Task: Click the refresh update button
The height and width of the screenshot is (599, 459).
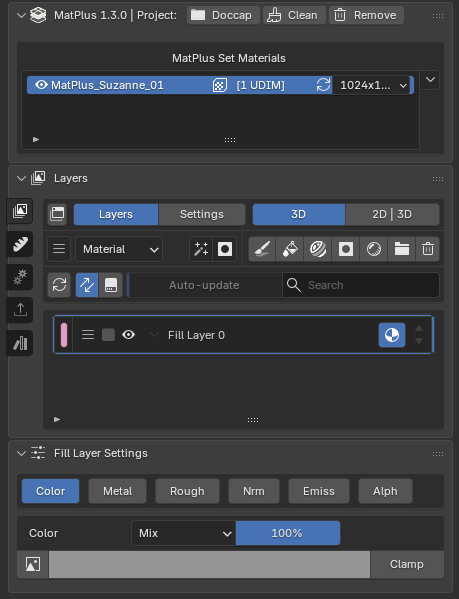Action: [59, 285]
